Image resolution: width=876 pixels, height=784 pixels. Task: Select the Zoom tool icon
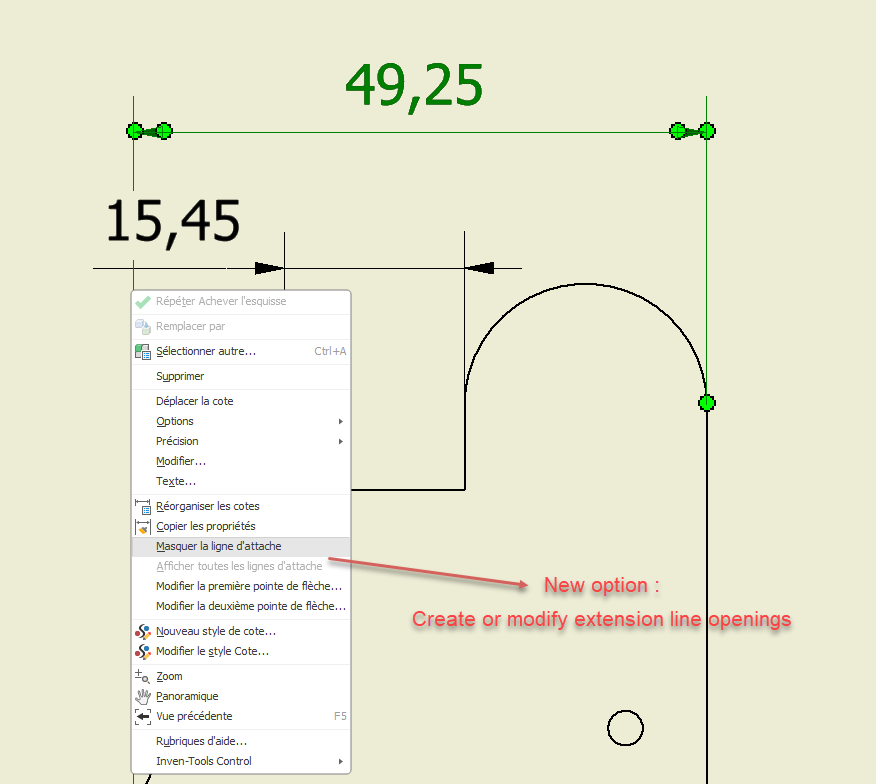tap(141, 676)
